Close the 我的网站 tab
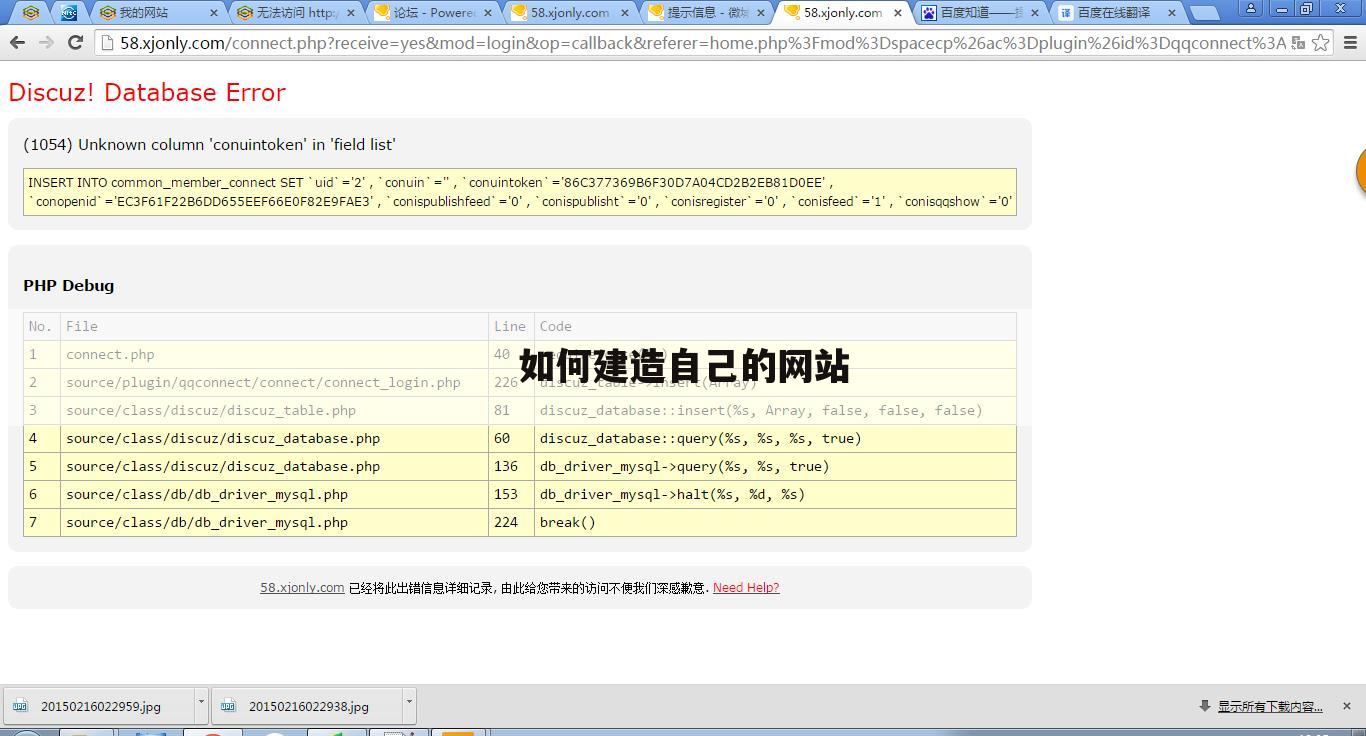1366x736 pixels. [213, 13]
